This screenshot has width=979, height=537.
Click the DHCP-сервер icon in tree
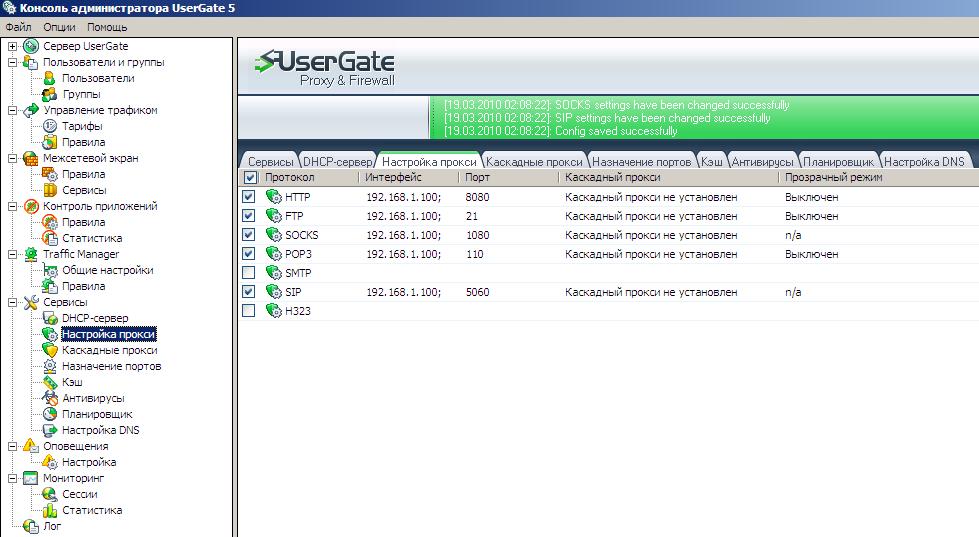tap(49, 318)
